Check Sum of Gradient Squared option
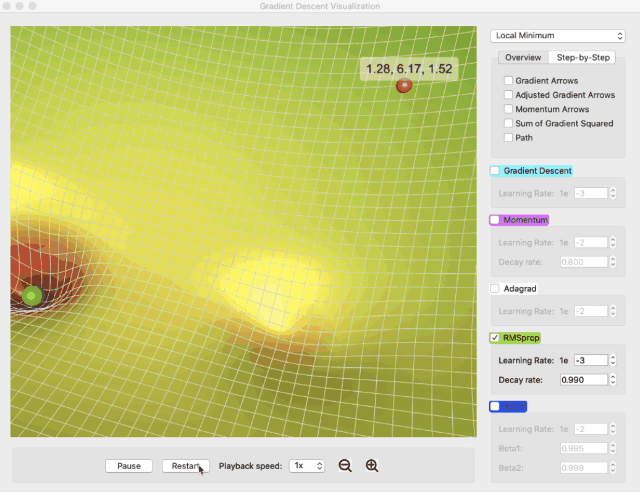 coord(508,123)
